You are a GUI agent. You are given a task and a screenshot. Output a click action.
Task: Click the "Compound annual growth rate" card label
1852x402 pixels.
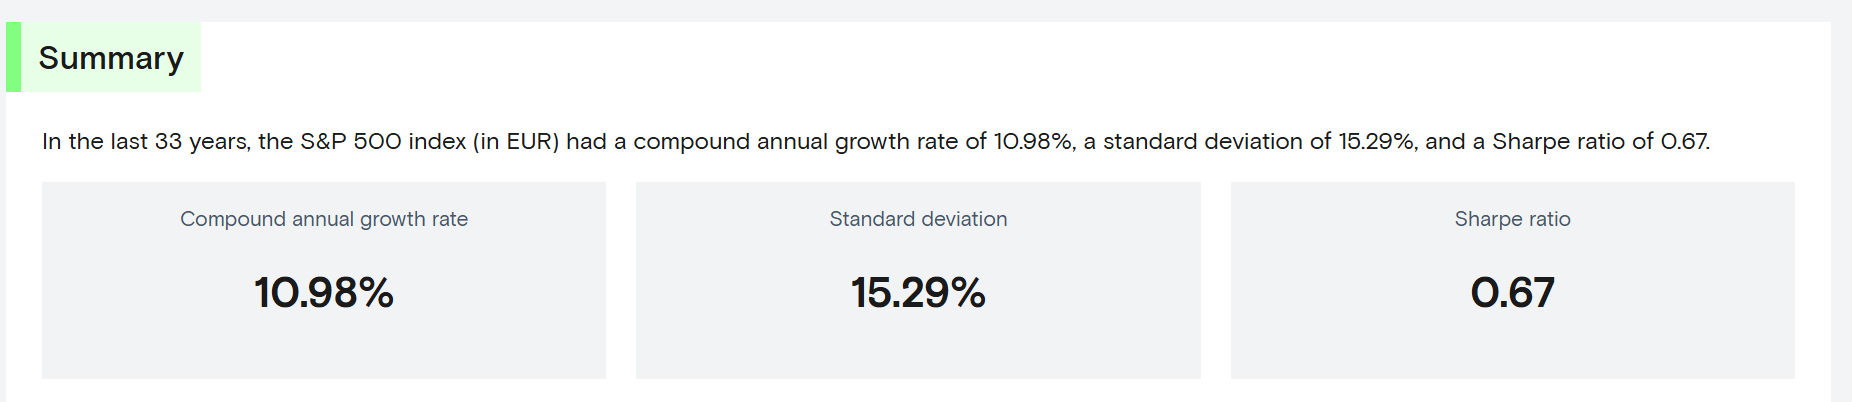coord(324,219)
